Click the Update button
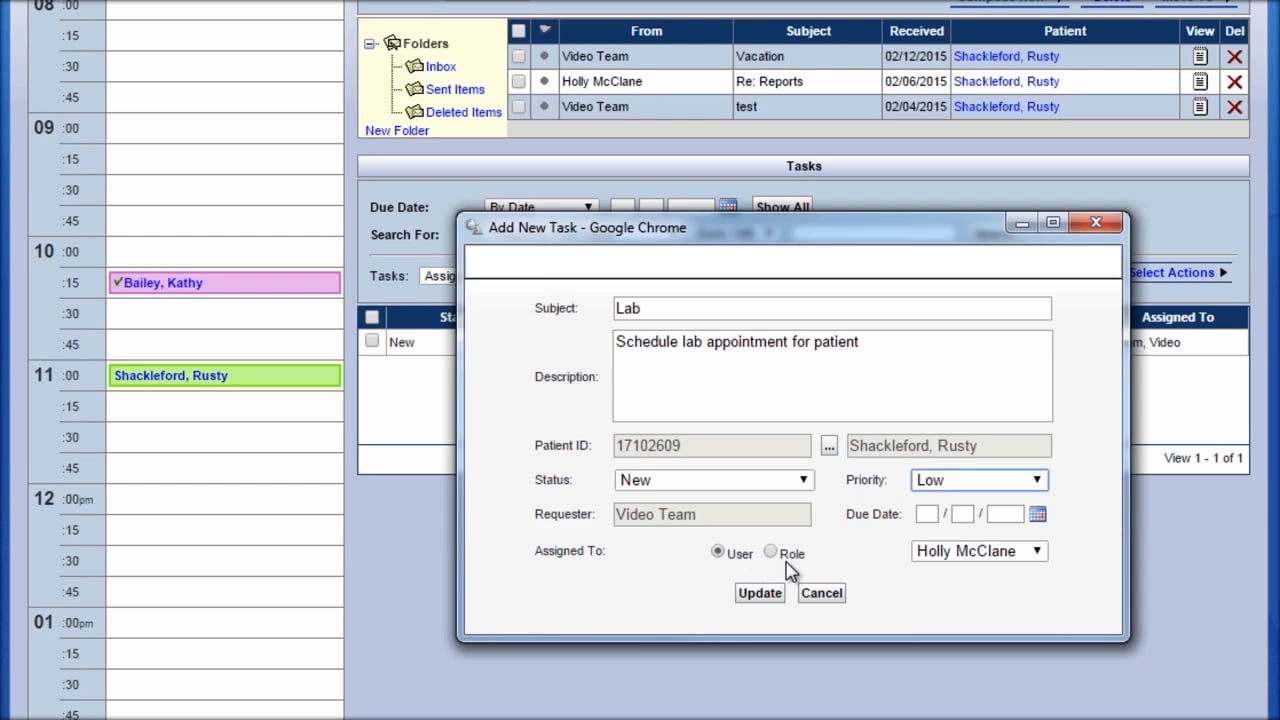Screen dimensions: 1280x720 (760, 593)
